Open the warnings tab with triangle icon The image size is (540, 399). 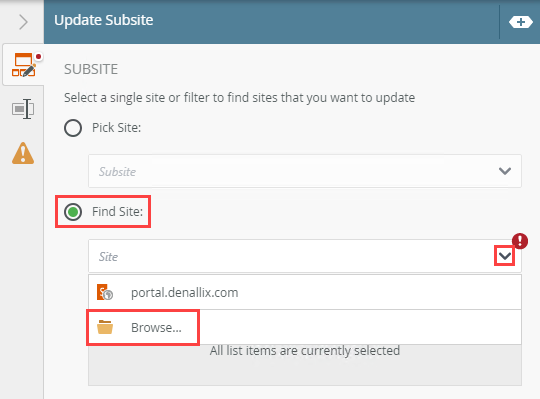point(23,153)
